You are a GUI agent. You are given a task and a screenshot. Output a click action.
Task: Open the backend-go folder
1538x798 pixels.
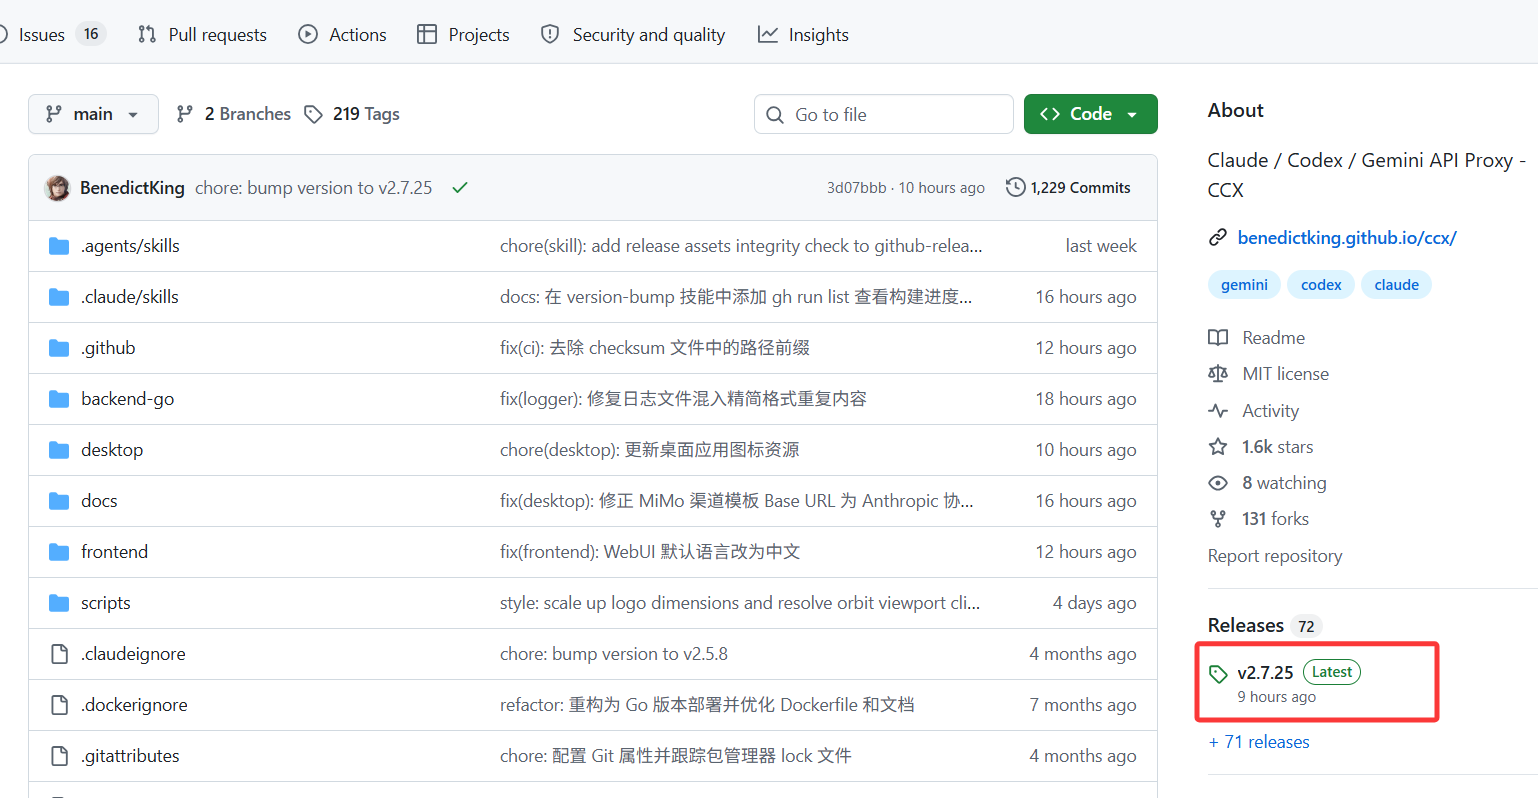point(127,399)
